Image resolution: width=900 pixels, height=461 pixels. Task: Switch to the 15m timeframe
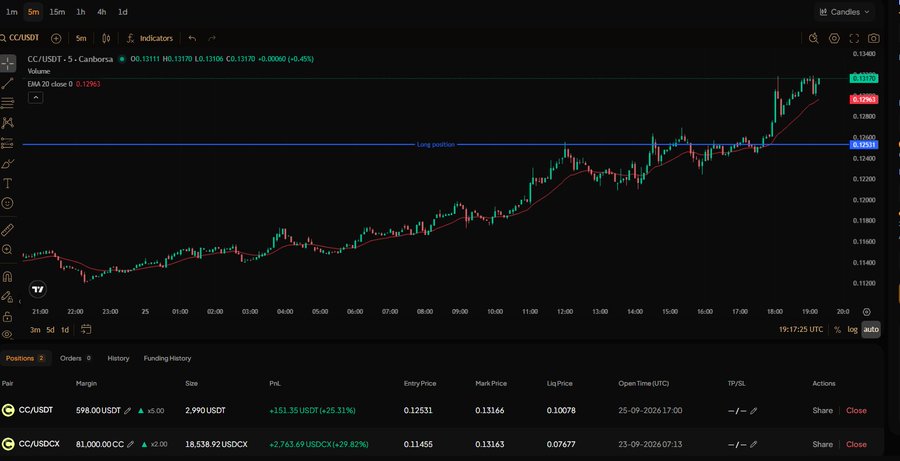click(57, 12)
